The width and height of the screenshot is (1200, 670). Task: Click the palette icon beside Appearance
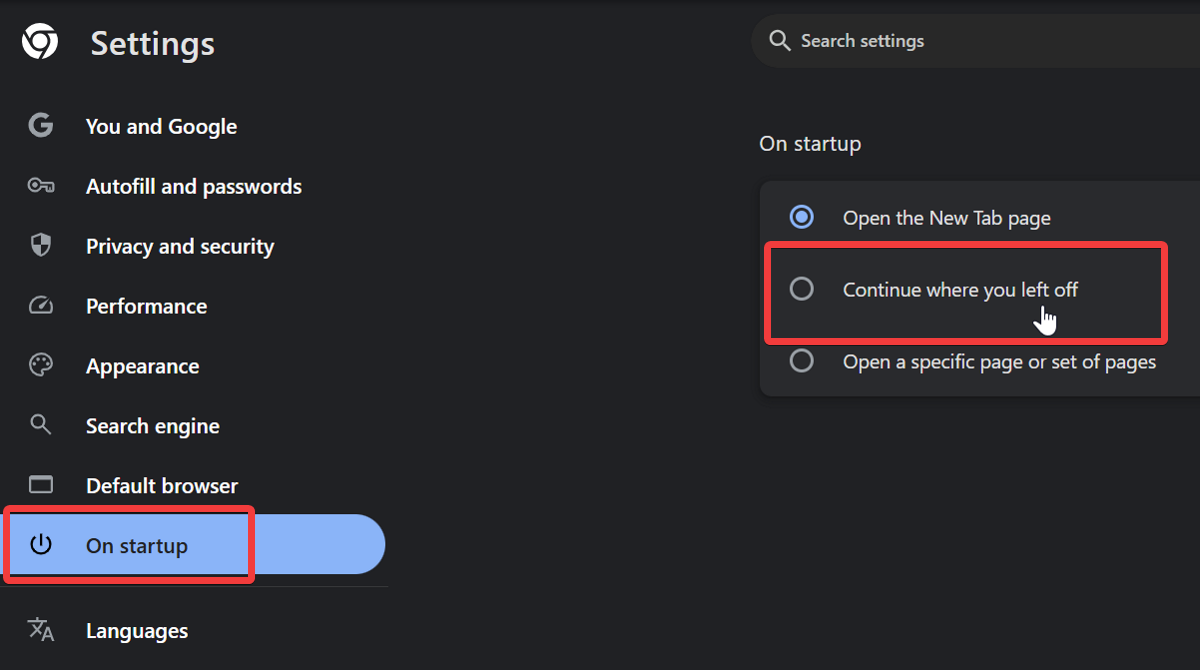pos(40,365)
